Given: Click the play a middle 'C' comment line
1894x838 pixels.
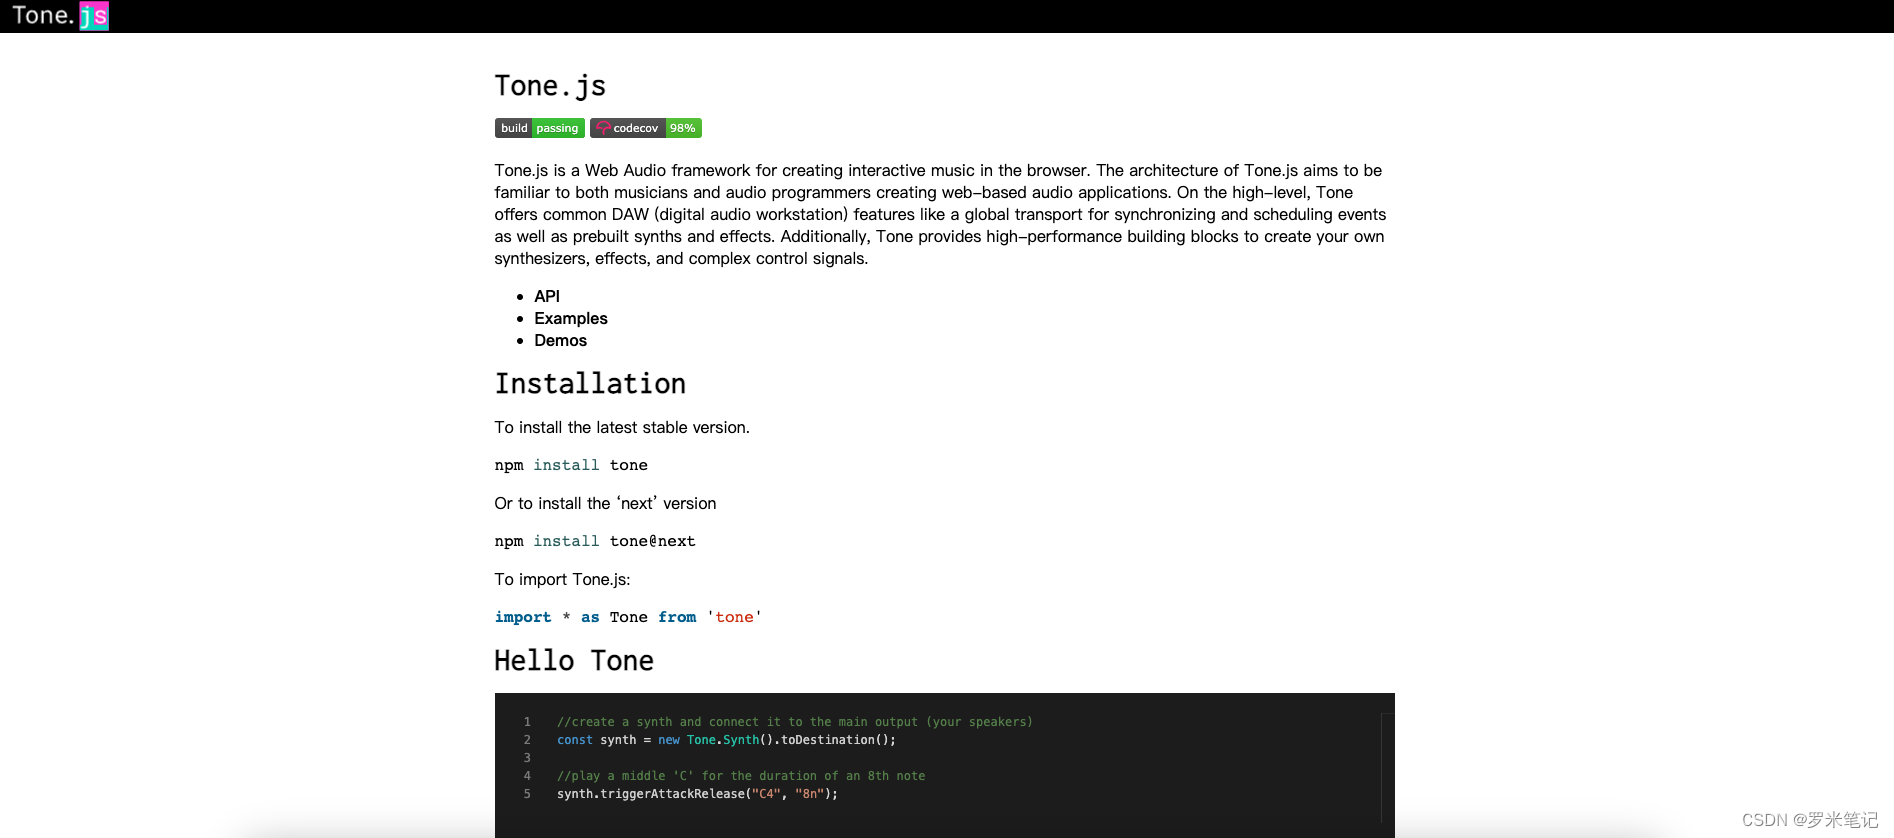Looking at the screenshot, I should pos(741,776).
